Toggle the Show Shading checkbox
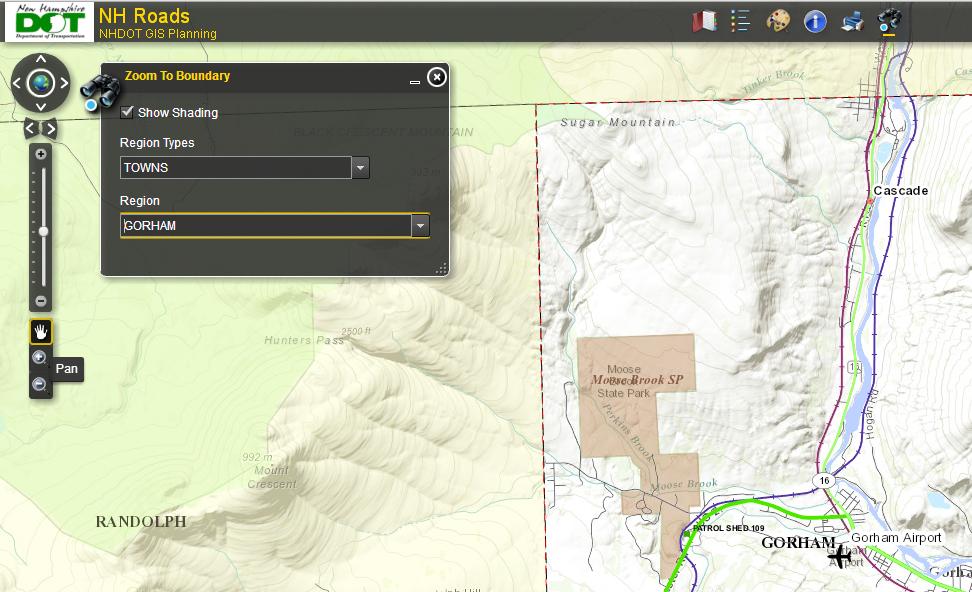This screenshot has height=592, width=972. [x=127, y=112]
